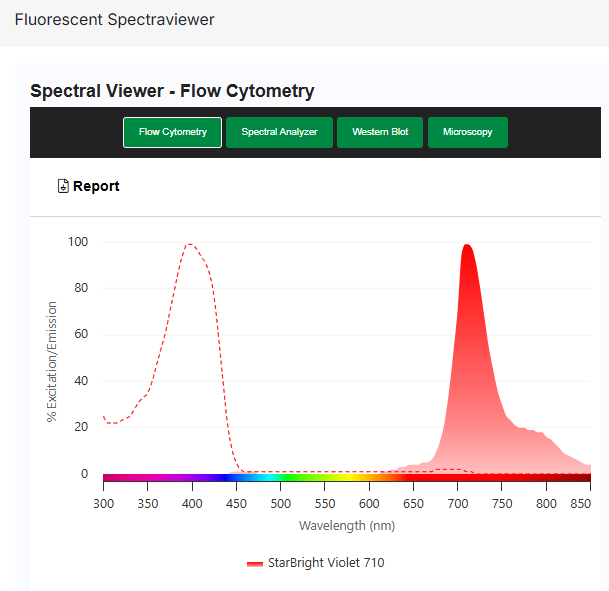Click the violet region of the spectrum color bar
609x591 pixels.
click(x=190, y=479)
